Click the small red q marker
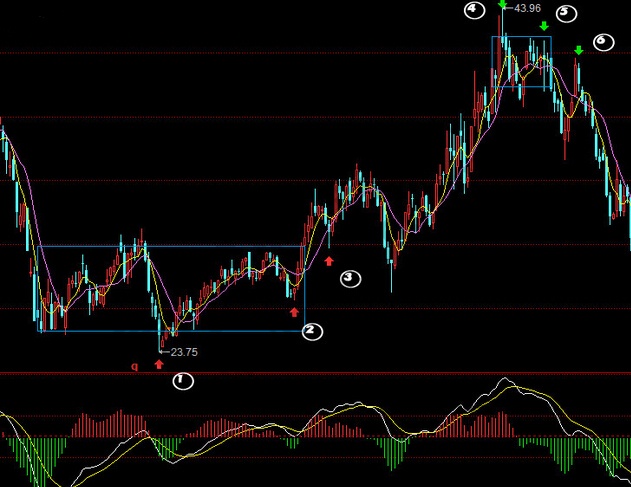The image size is (631, 487). pos(135,367)
